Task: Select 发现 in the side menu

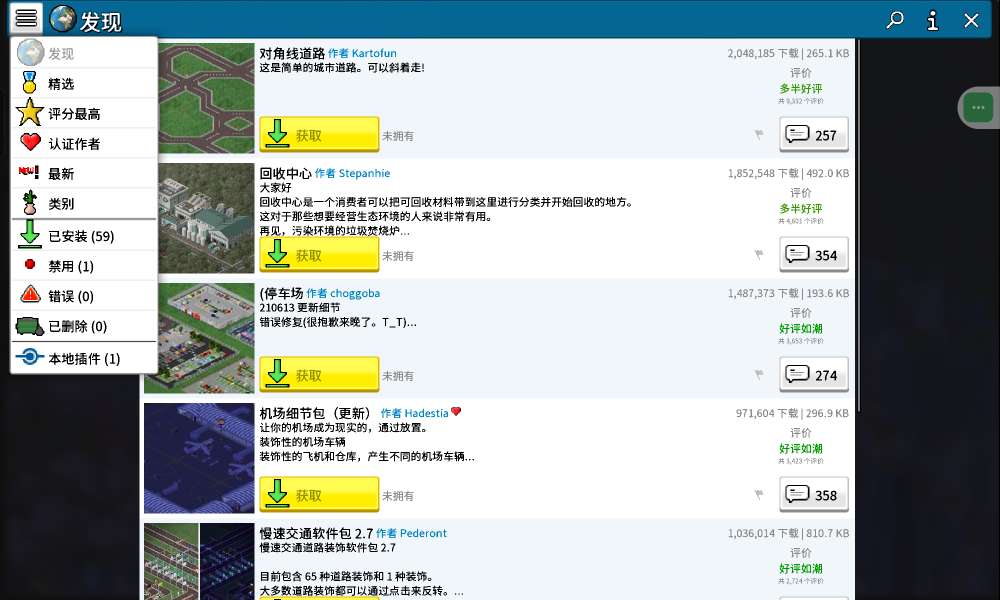Action: coord(84,53)
